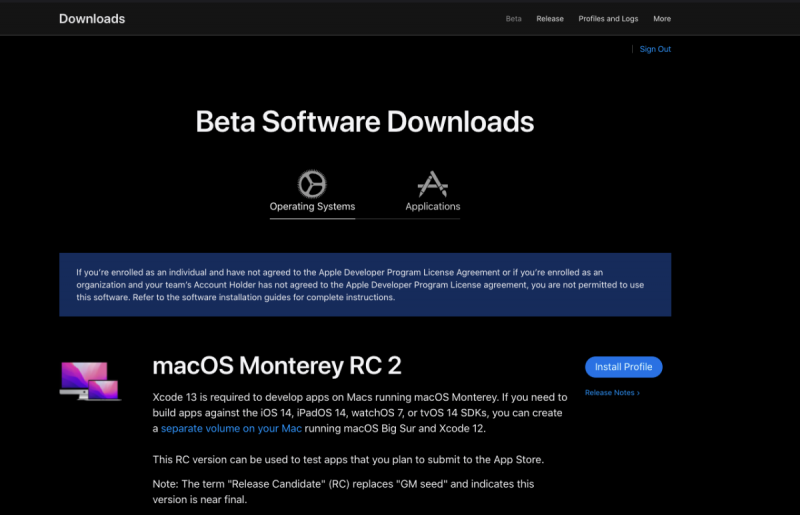Click the Sign Out link
This screenshot has width=800, height=515.
(655, 49)
